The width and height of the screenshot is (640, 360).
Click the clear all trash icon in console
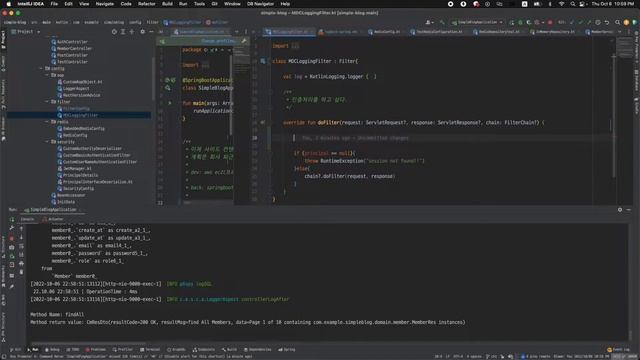pyautogui.click(x=21, y=272)
